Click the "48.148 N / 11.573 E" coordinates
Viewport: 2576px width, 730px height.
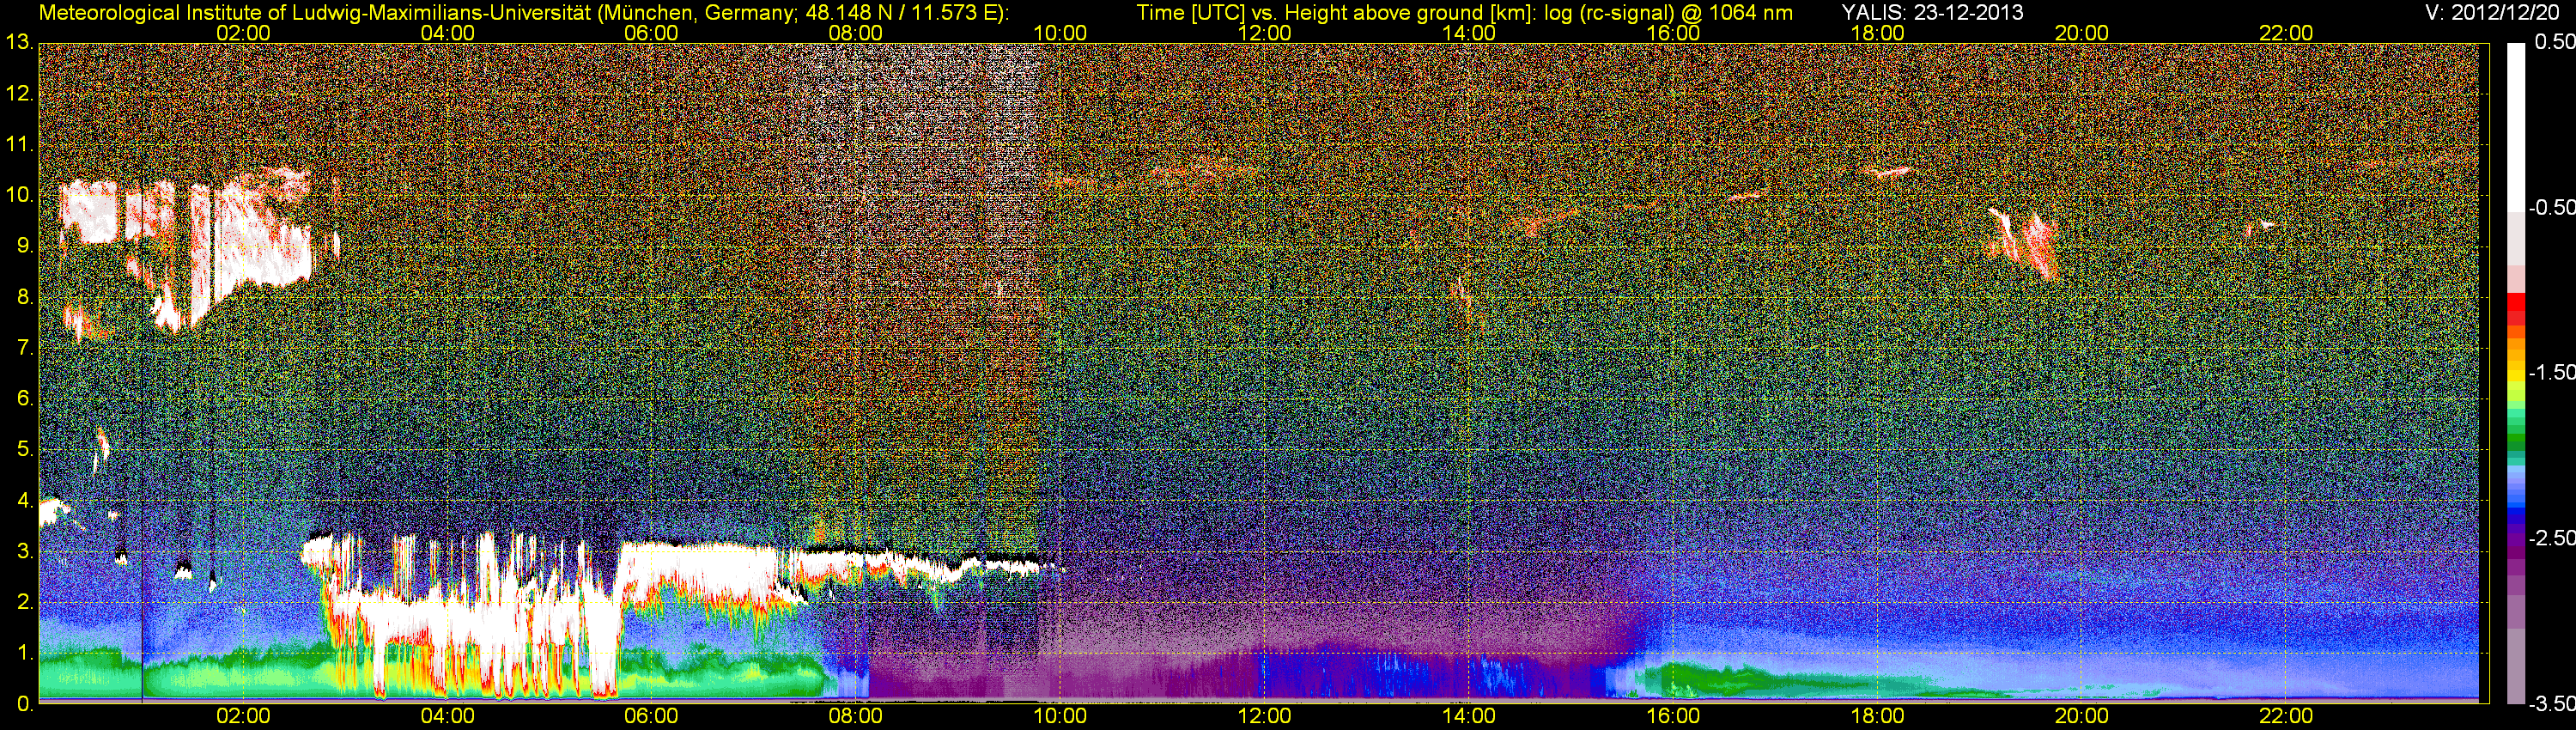pyautogui.click(x=900, y=13)
